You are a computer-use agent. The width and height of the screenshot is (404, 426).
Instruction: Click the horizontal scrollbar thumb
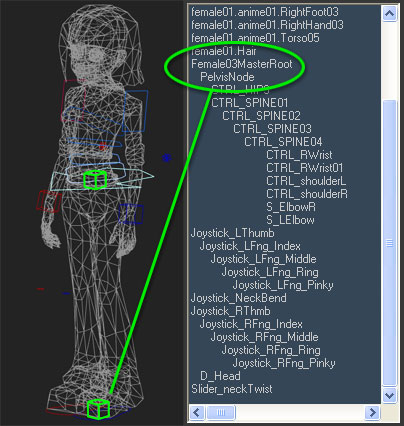pos(221,412)
